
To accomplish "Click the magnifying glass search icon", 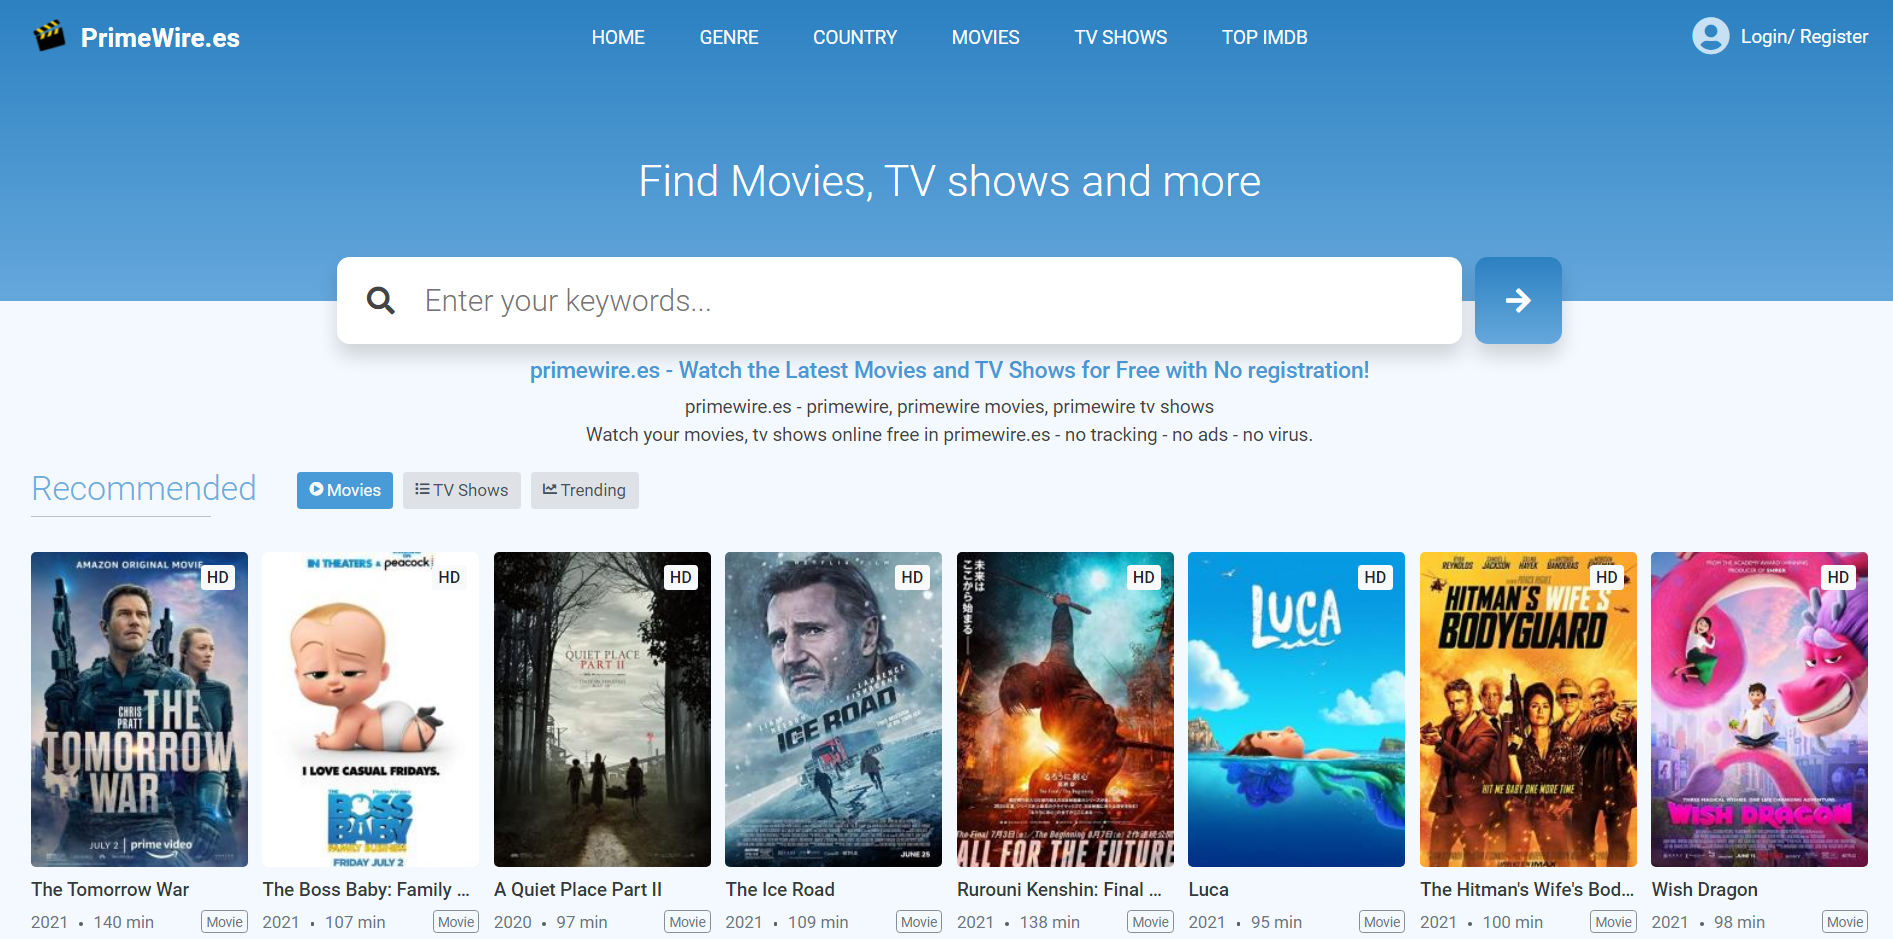I will pos(380,300).
